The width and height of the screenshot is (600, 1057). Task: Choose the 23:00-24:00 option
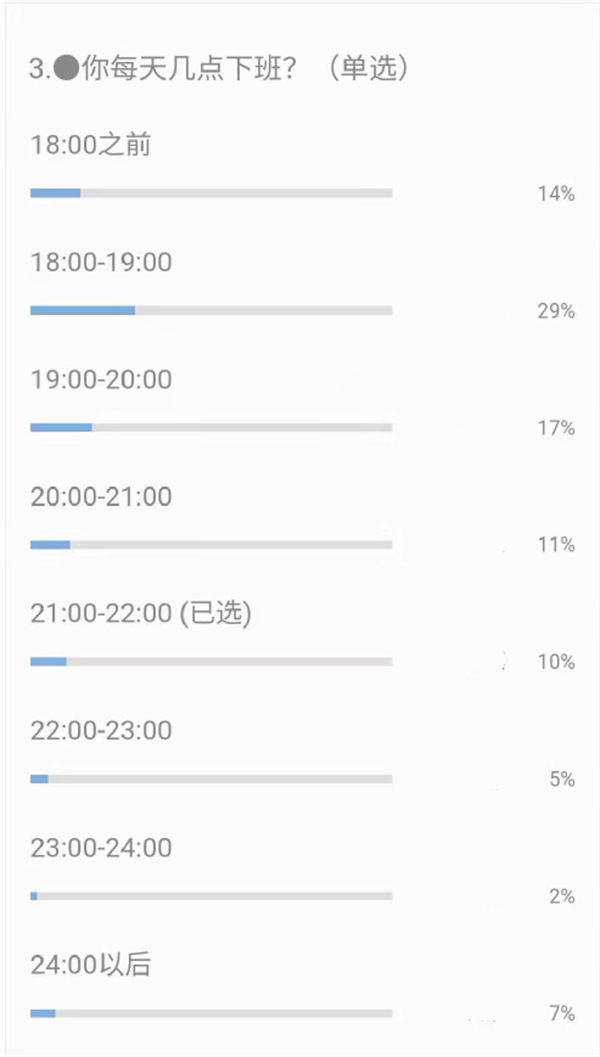[101, 848]
